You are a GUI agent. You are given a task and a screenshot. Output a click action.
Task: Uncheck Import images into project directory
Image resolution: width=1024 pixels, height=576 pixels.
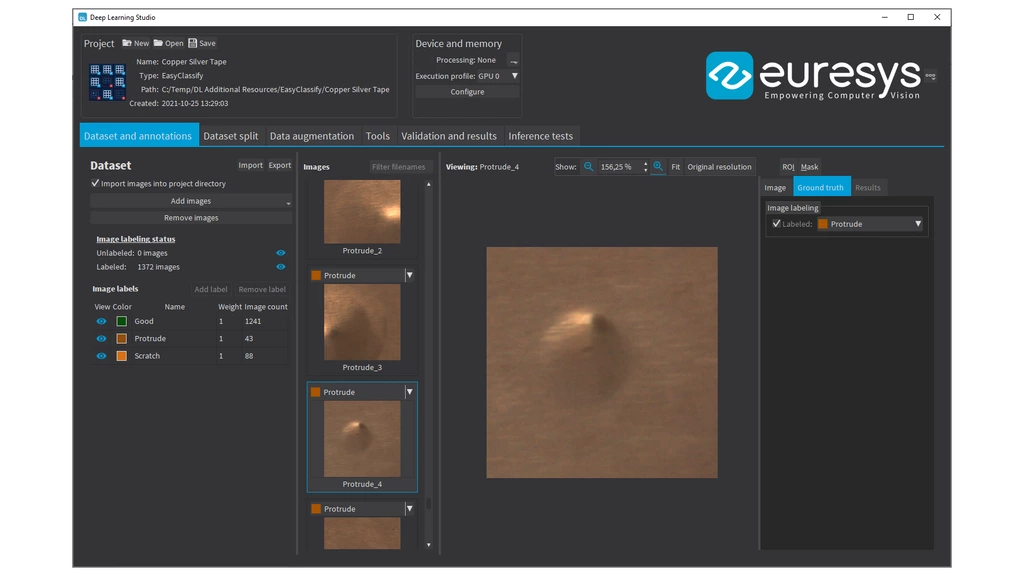95,184
